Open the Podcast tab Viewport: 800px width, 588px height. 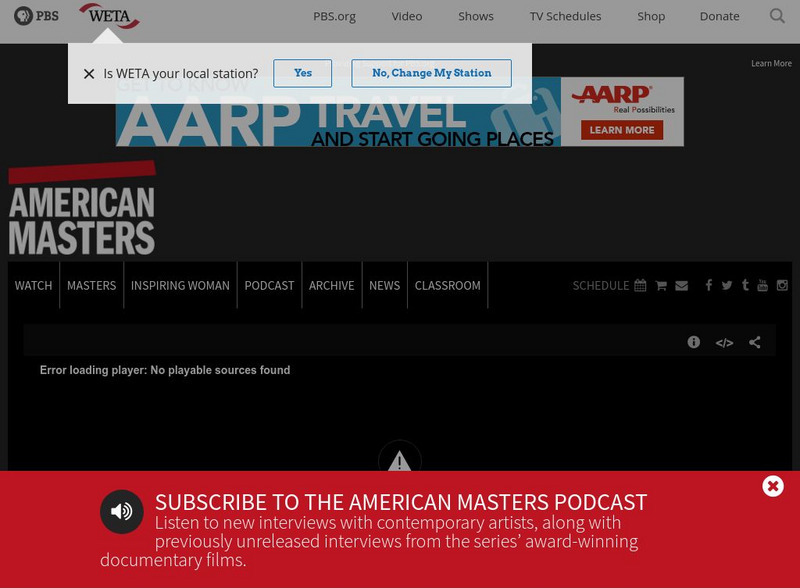269,285
